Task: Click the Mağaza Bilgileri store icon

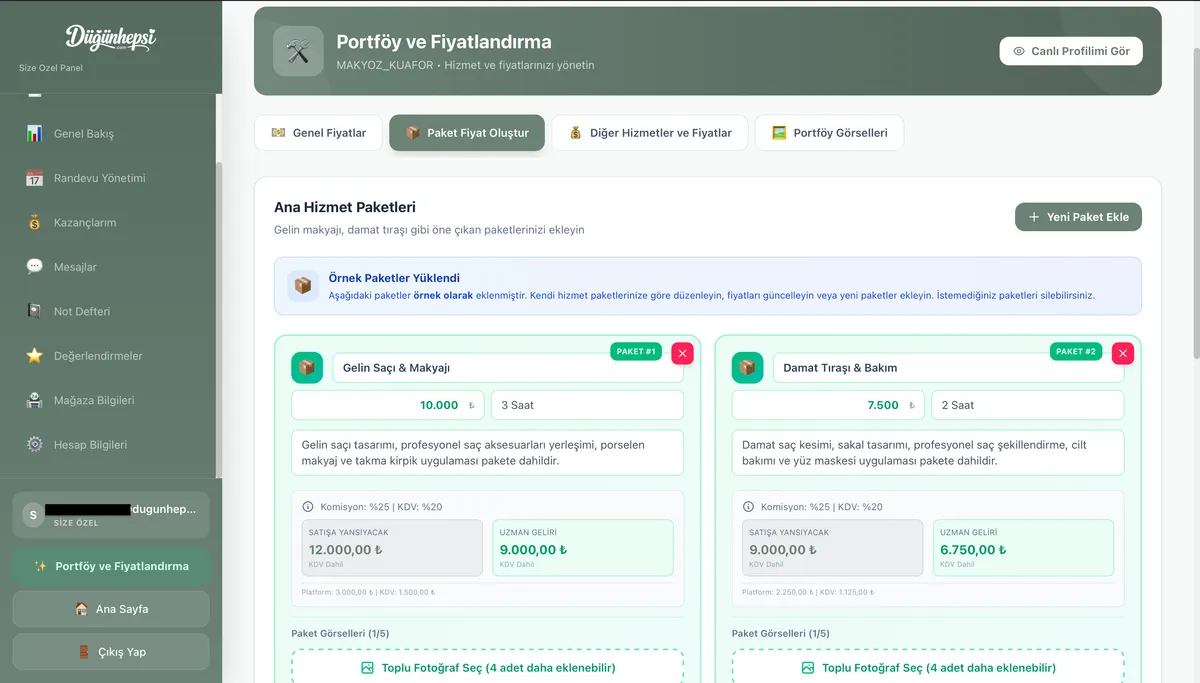Action: pos(34,400)
